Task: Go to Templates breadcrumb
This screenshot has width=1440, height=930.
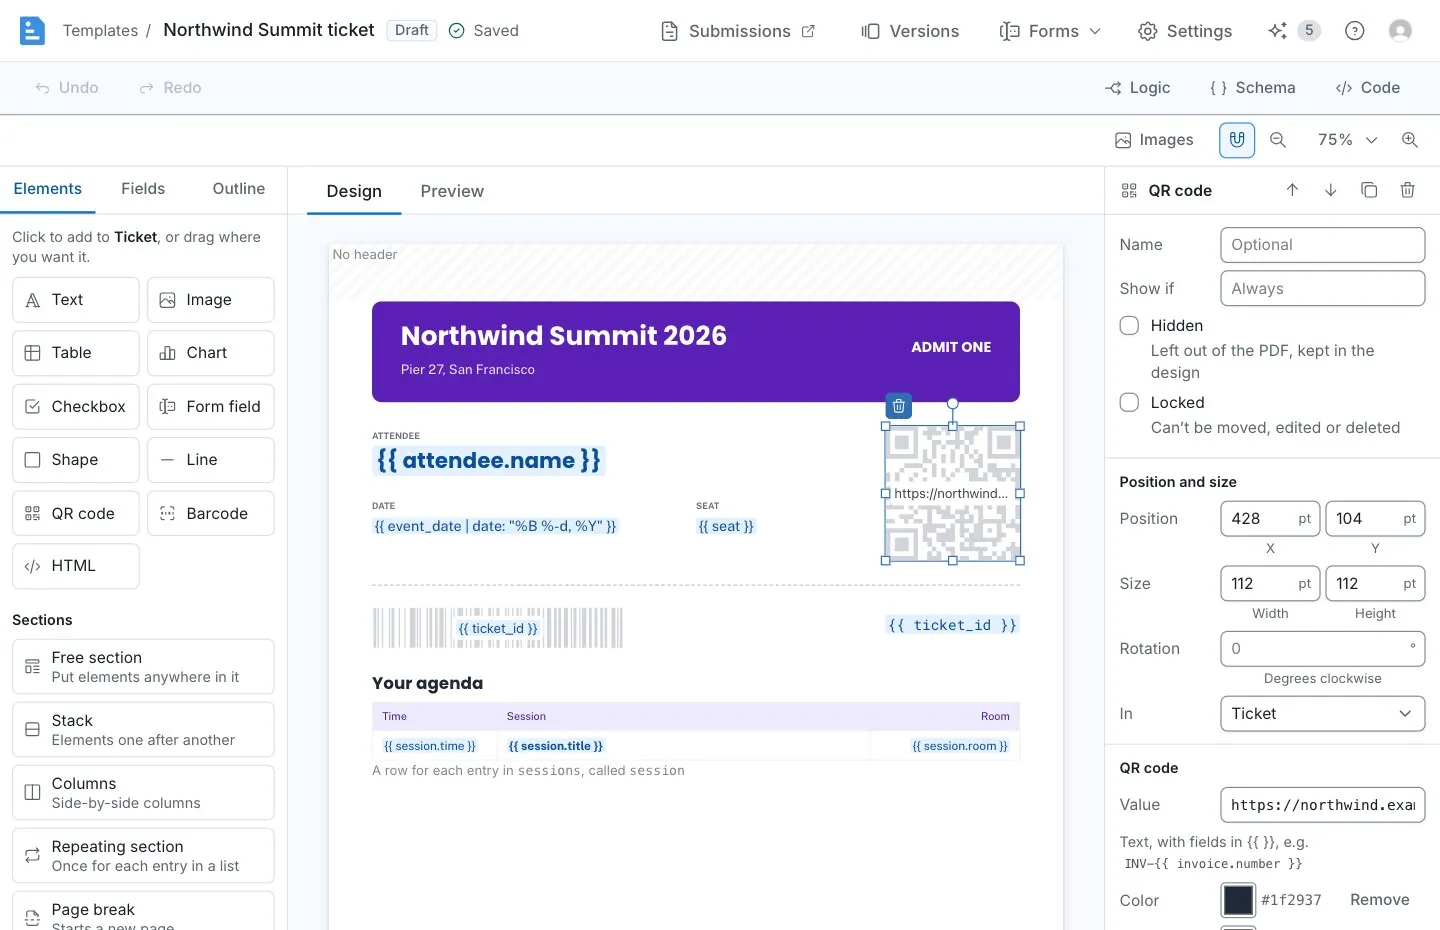Action: (100, 31)
